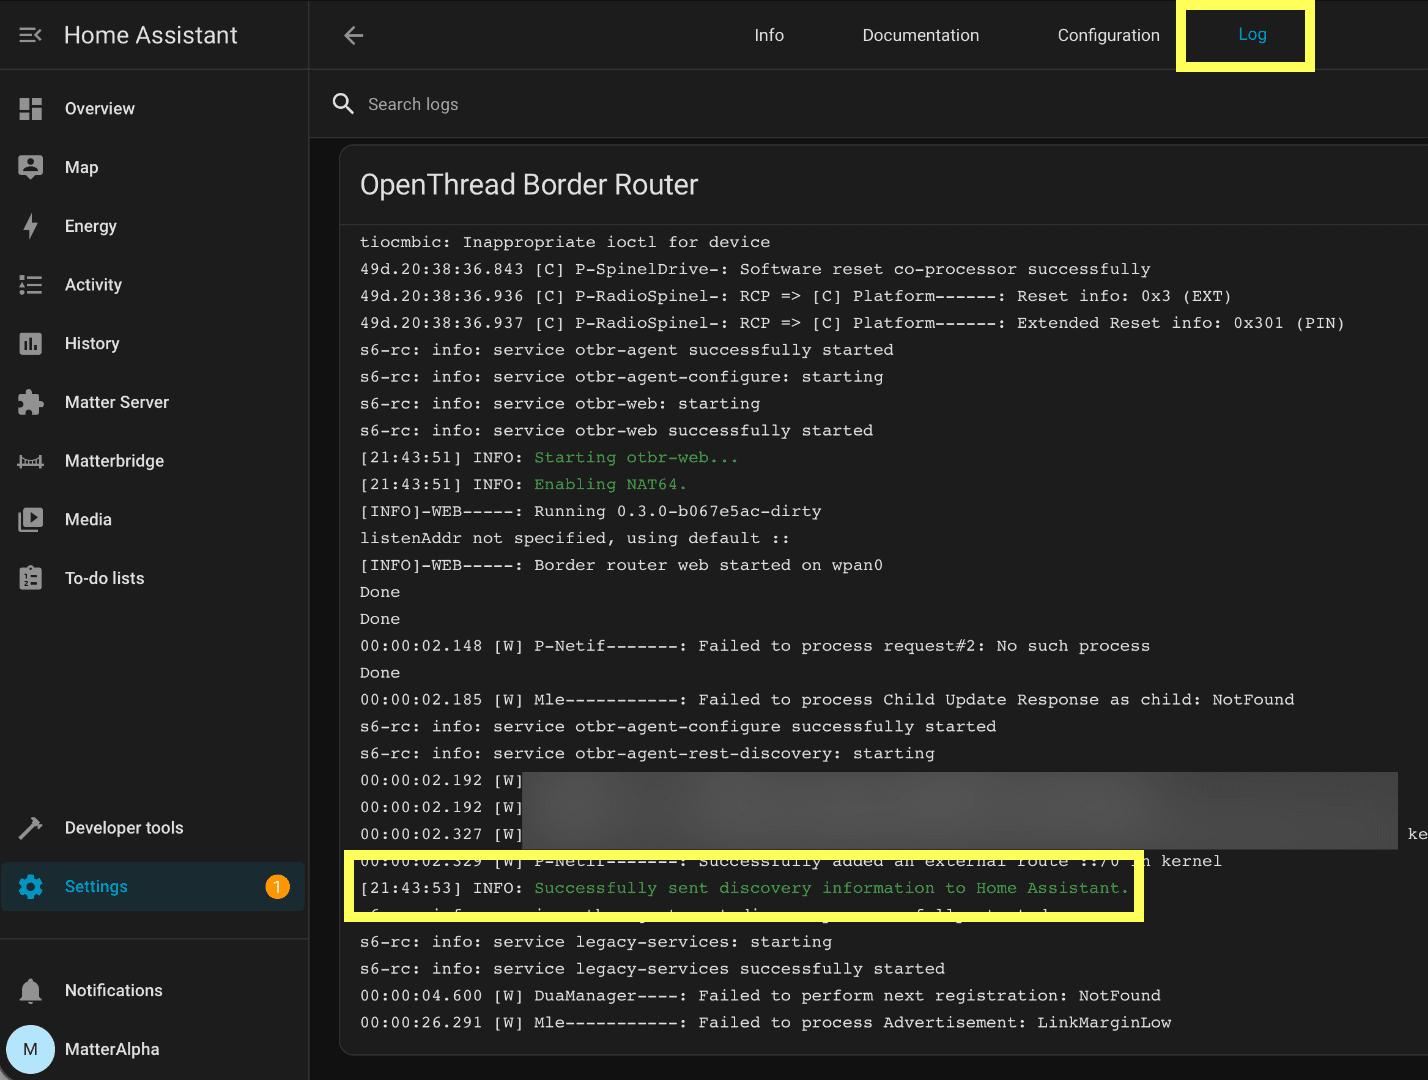Open Media using the play icon
The width and height of the screenshot is (1428, 1080).
coord(30,520)
